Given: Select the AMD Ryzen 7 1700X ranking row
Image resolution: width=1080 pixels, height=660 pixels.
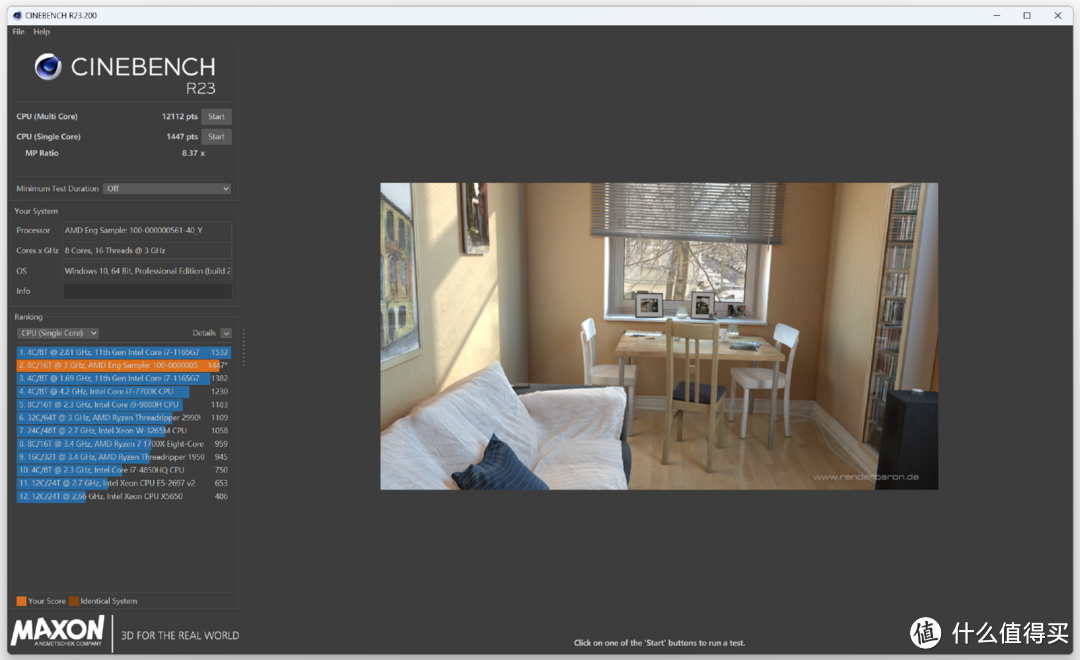Looking at the screenshot, I should pyautogui.click(x=123, y=444).
